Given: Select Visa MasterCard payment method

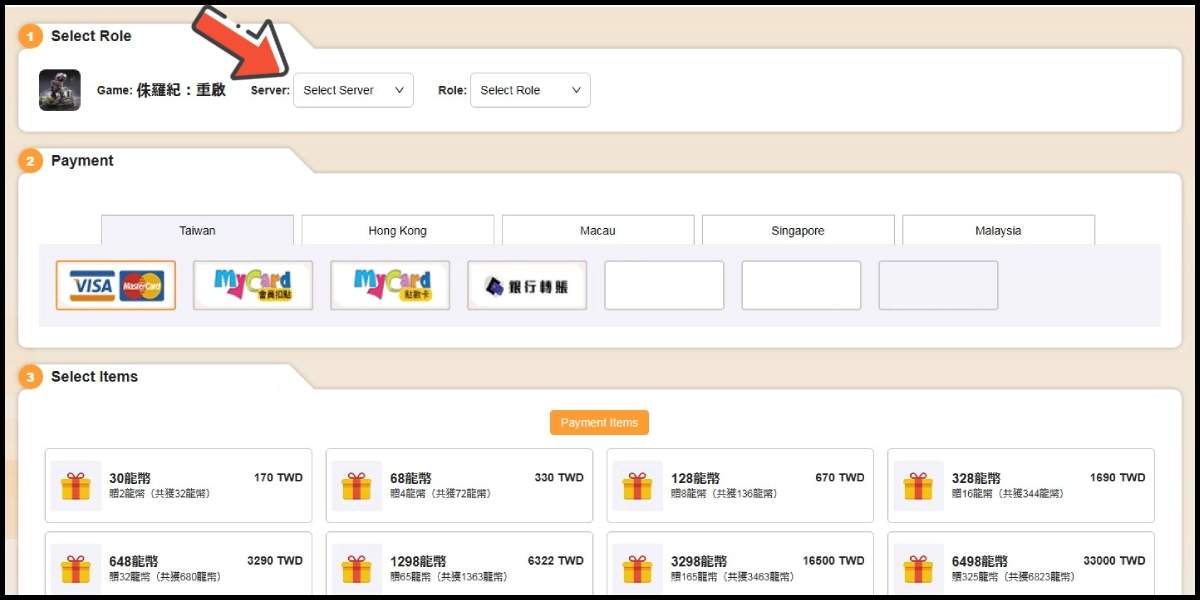Looking at the screenshot, I should click(x=116, y=286).
